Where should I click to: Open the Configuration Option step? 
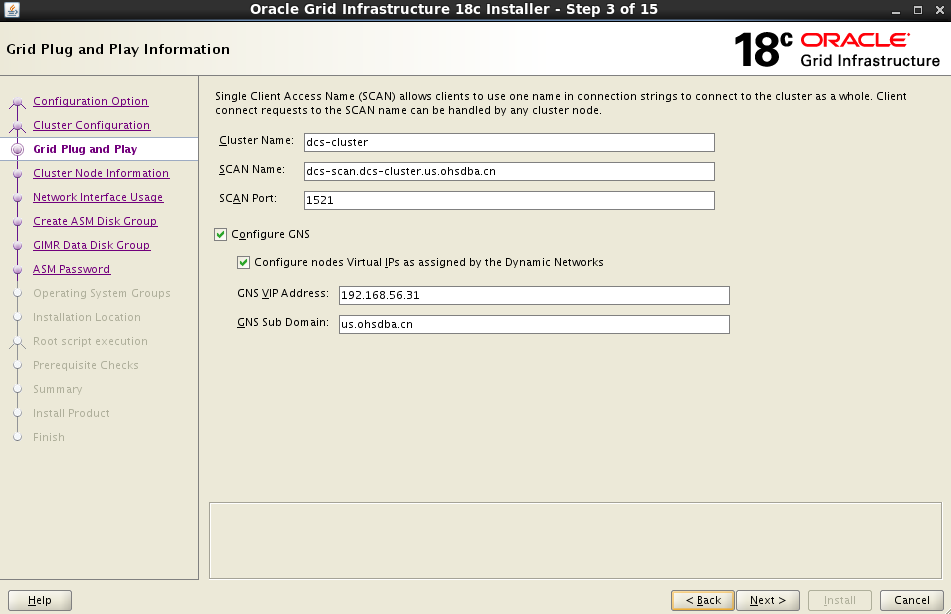90,101
